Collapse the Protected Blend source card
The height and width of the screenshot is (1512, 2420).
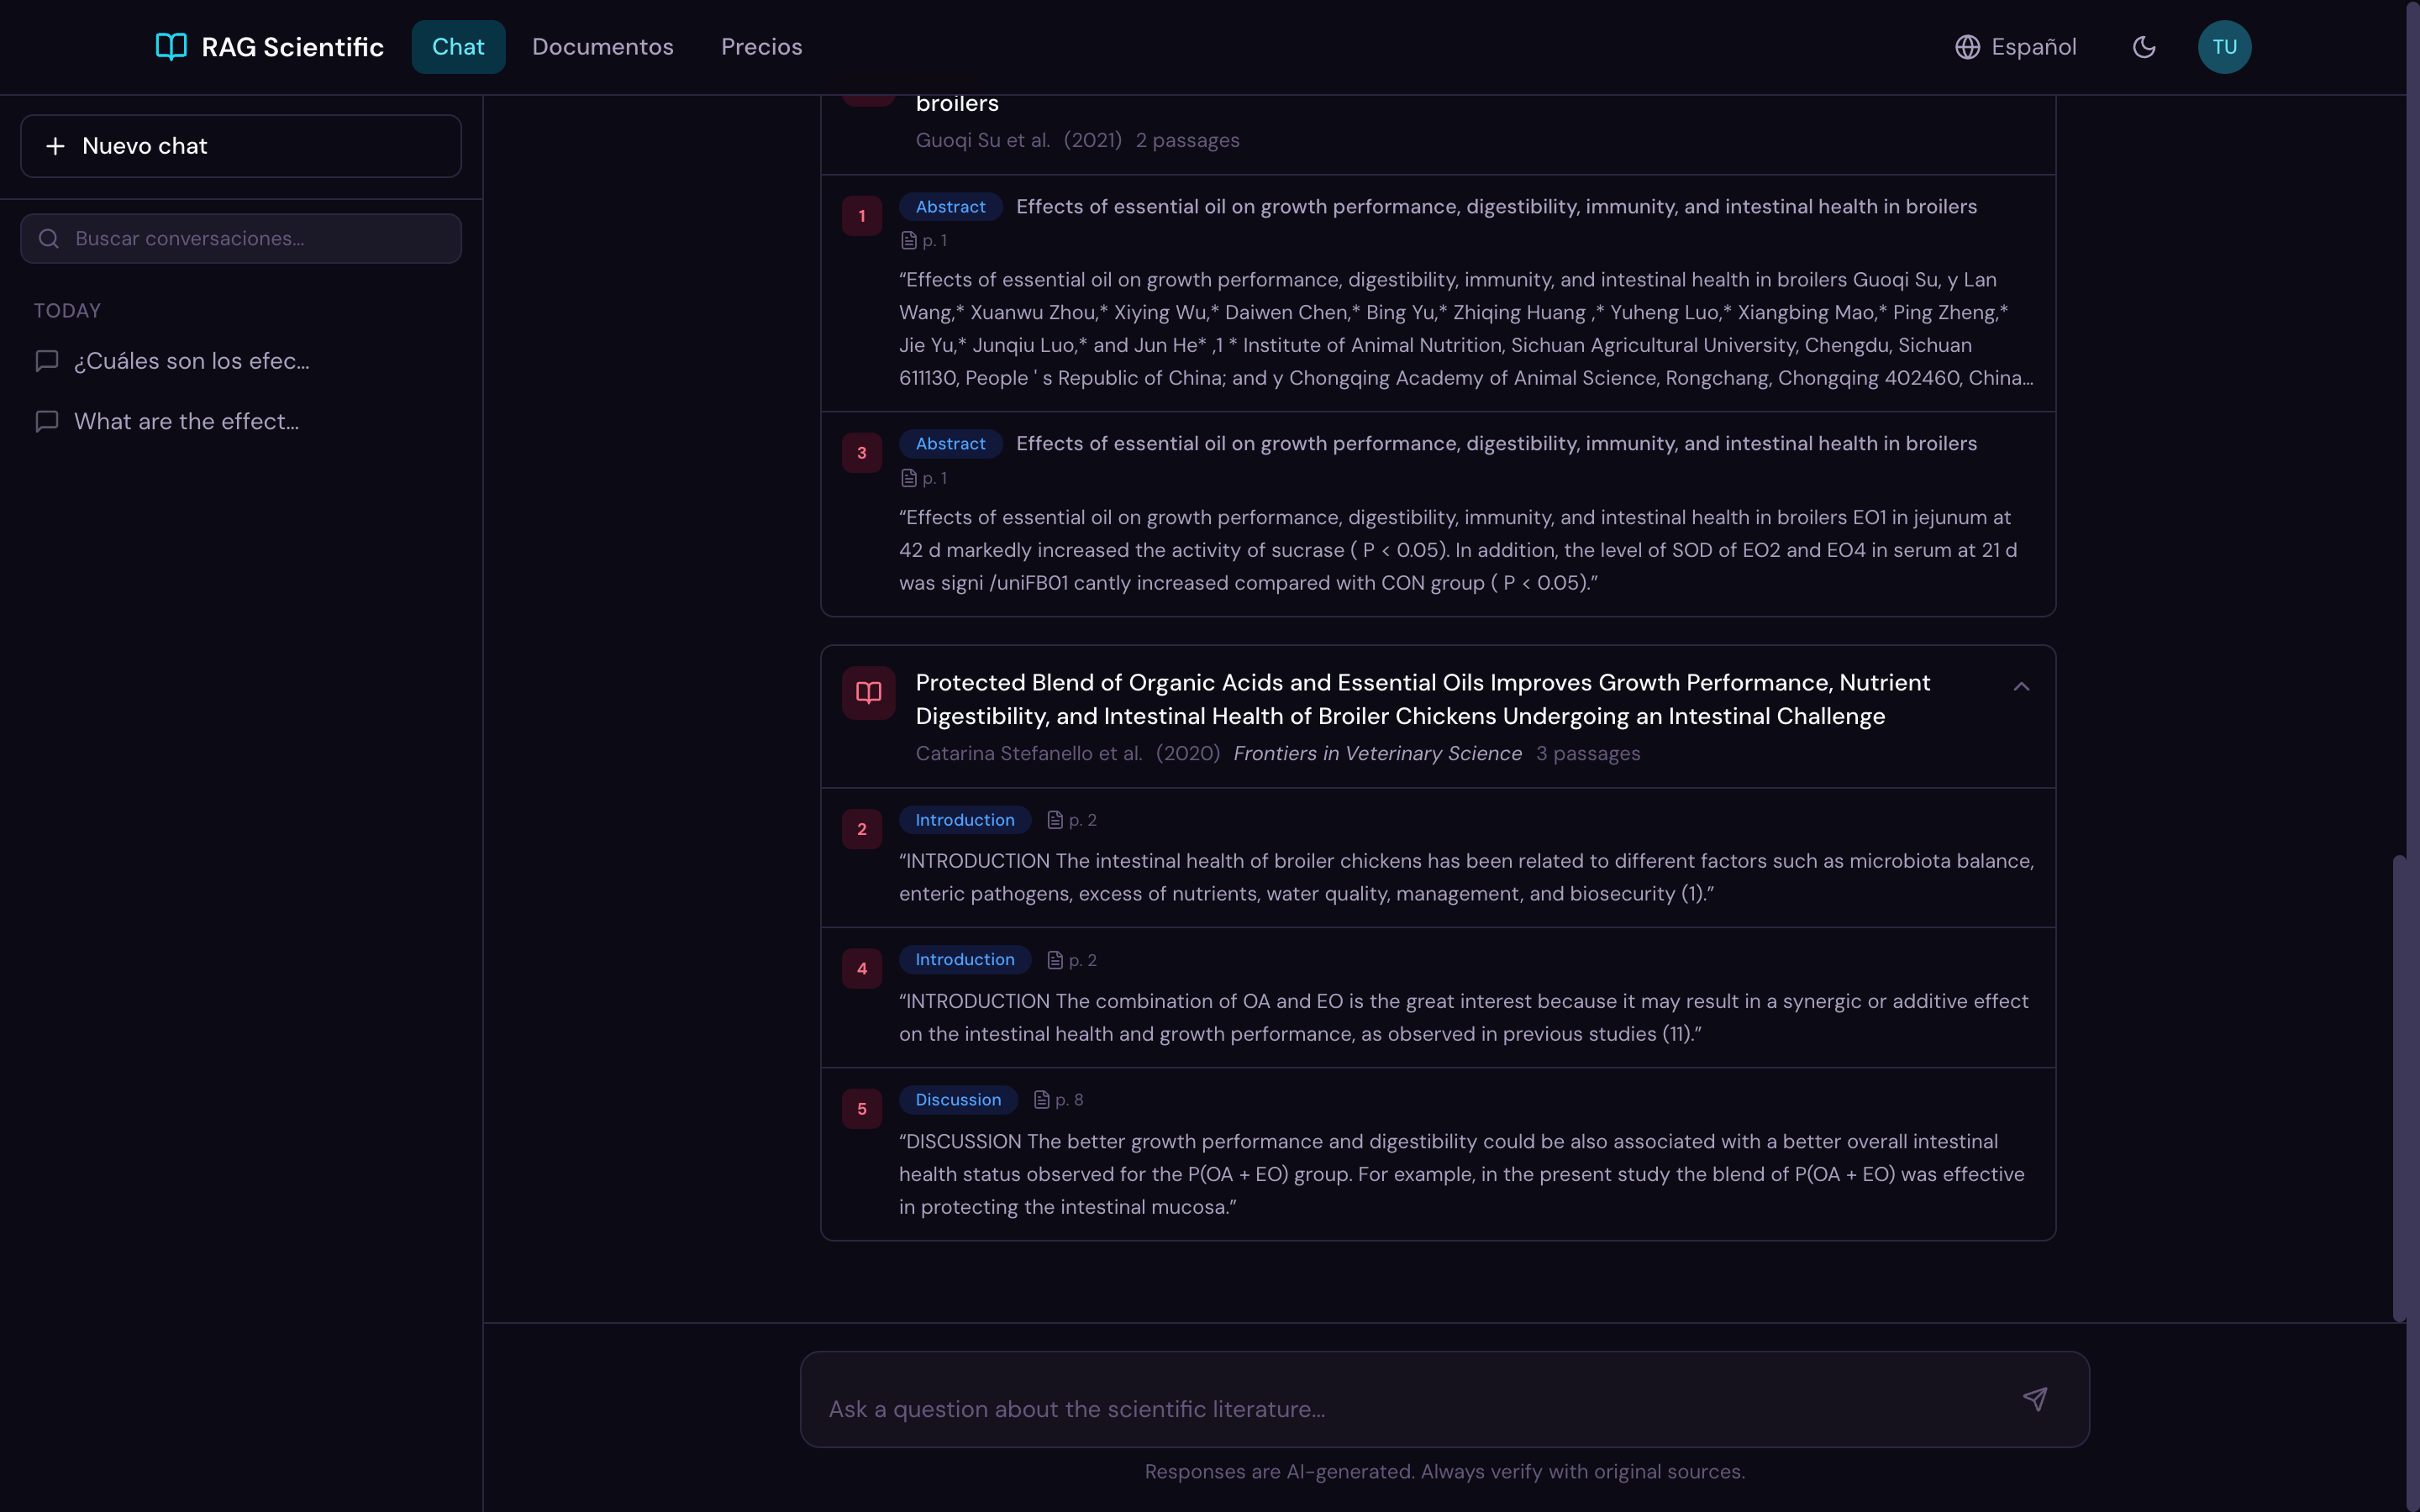tap(2021, 686)
